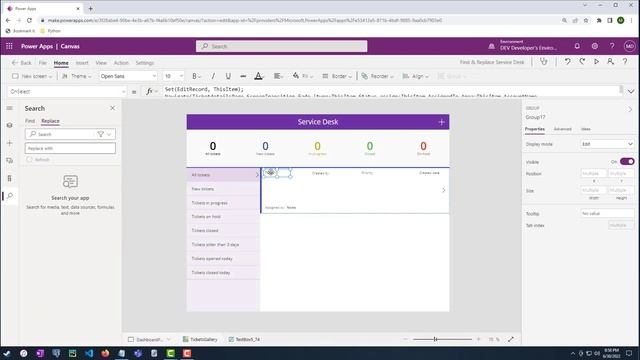The height and width of the screenshot is (360, 640).
Task: Open the Reorder dropdown
Action: 377,76
